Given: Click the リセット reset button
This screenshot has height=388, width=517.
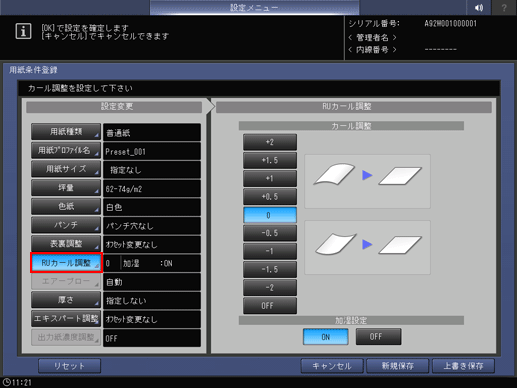Looking at the screenshot, I should point(69,366).
